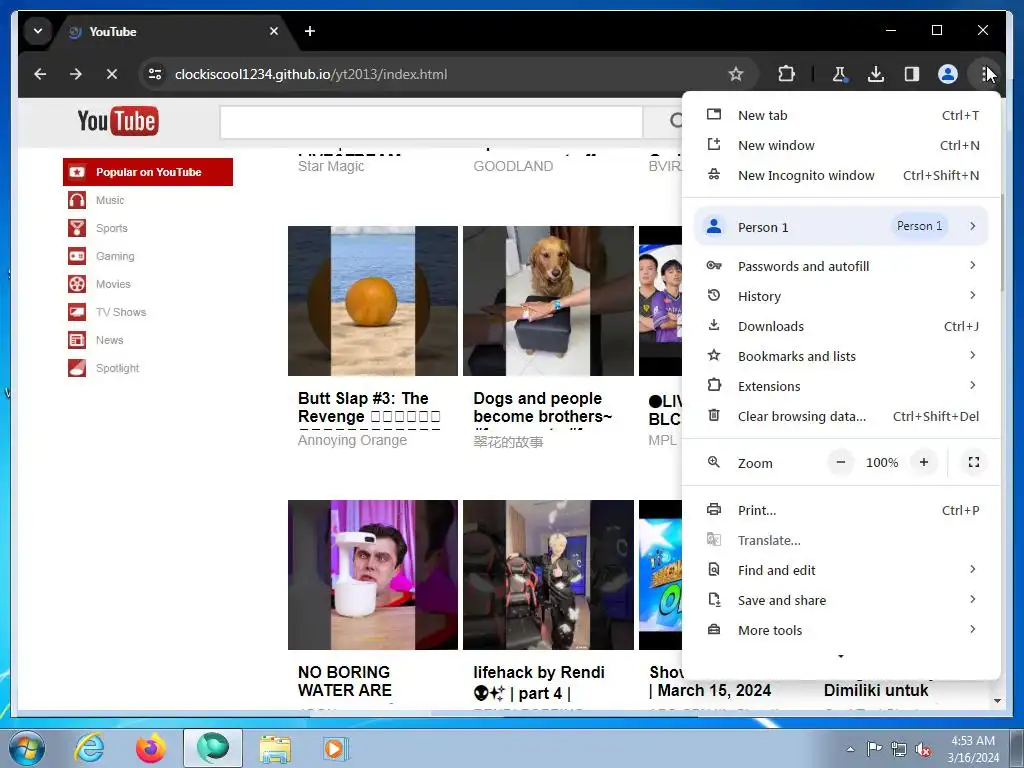1024x768 pixels.
Task: Open the toolbar Downloads tray icon
Action: pyautogui.click(x=876, y=74)
